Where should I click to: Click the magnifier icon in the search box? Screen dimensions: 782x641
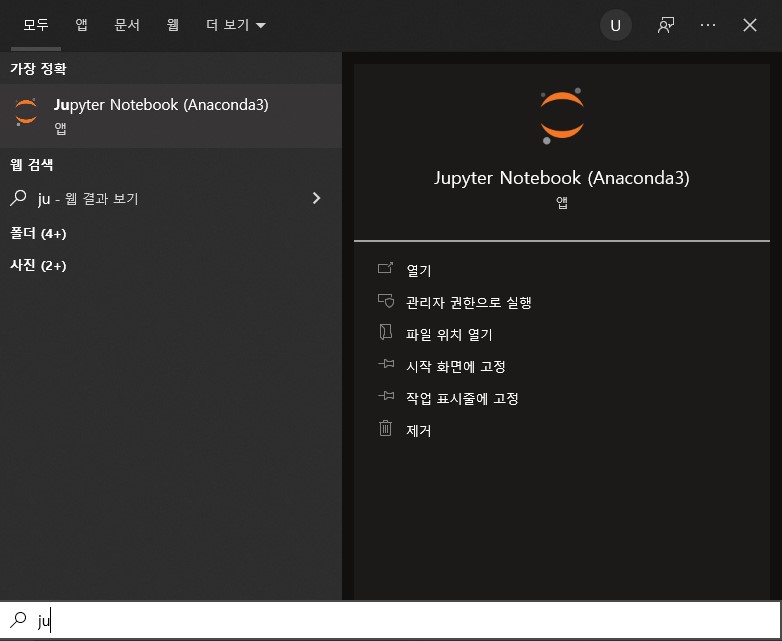pos(18,620)
